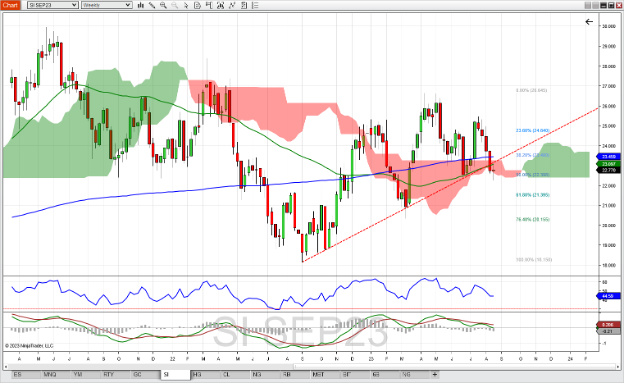Click the Zoom In magnifier icon
Image resolution: width=624 pixels, height=384 pixels.
pos(163,5)
